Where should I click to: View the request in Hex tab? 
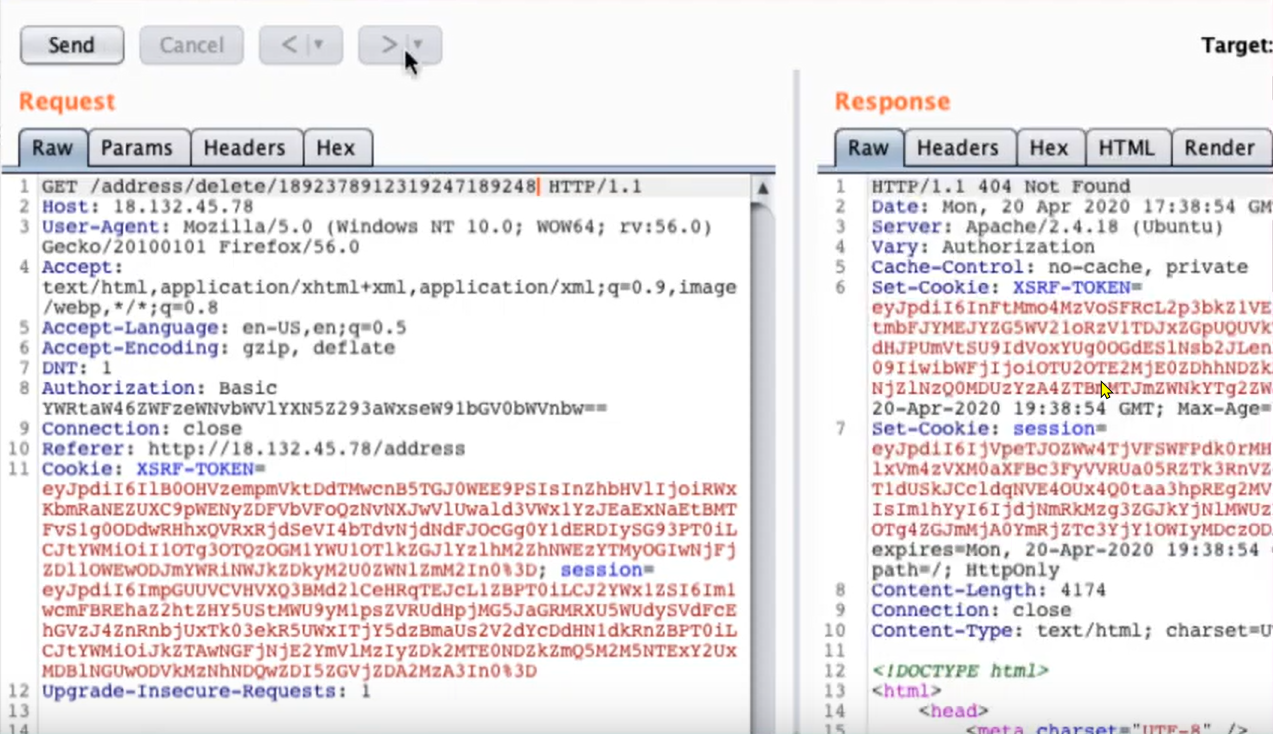coord(335,148)
